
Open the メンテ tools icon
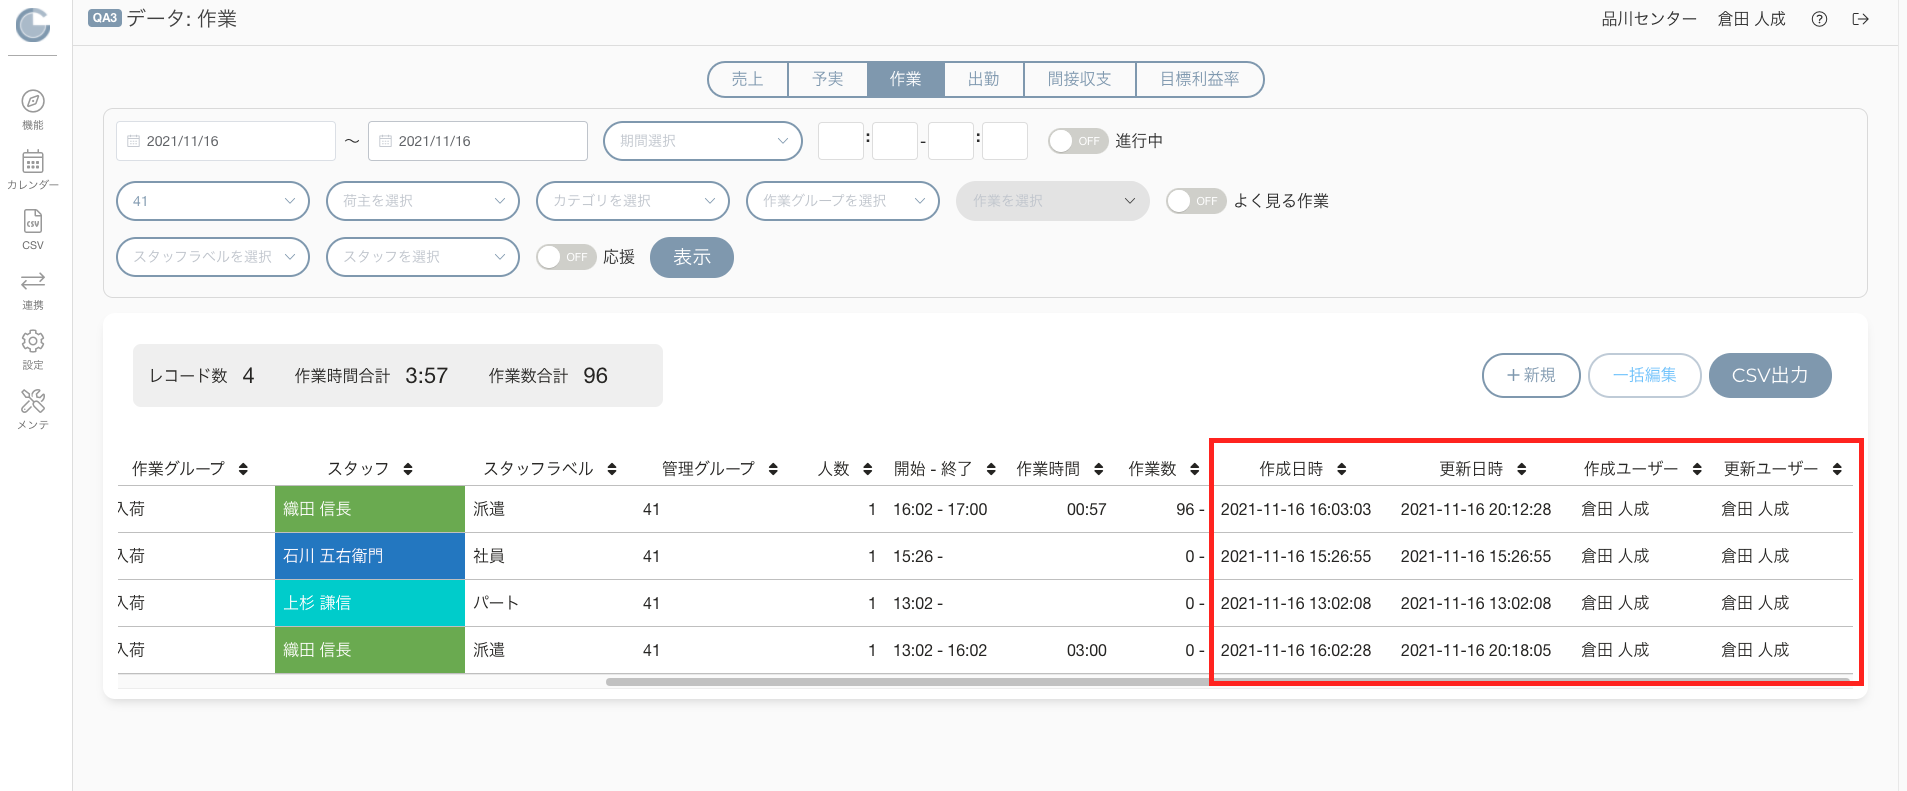coord(33,401)
